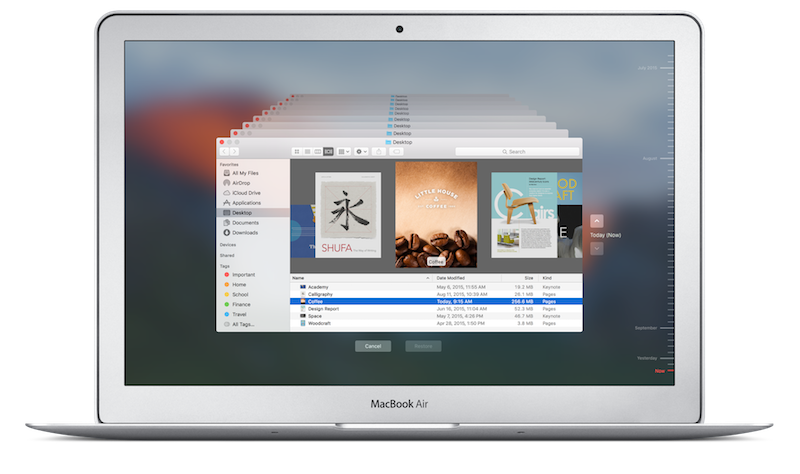Open the gear Action menu
The image size is (800, 474).
361,152
